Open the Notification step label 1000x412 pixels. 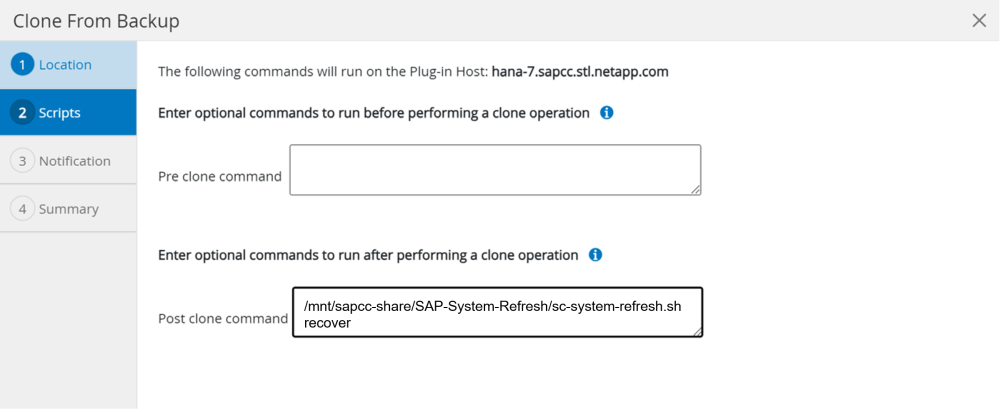coord(75,161)
